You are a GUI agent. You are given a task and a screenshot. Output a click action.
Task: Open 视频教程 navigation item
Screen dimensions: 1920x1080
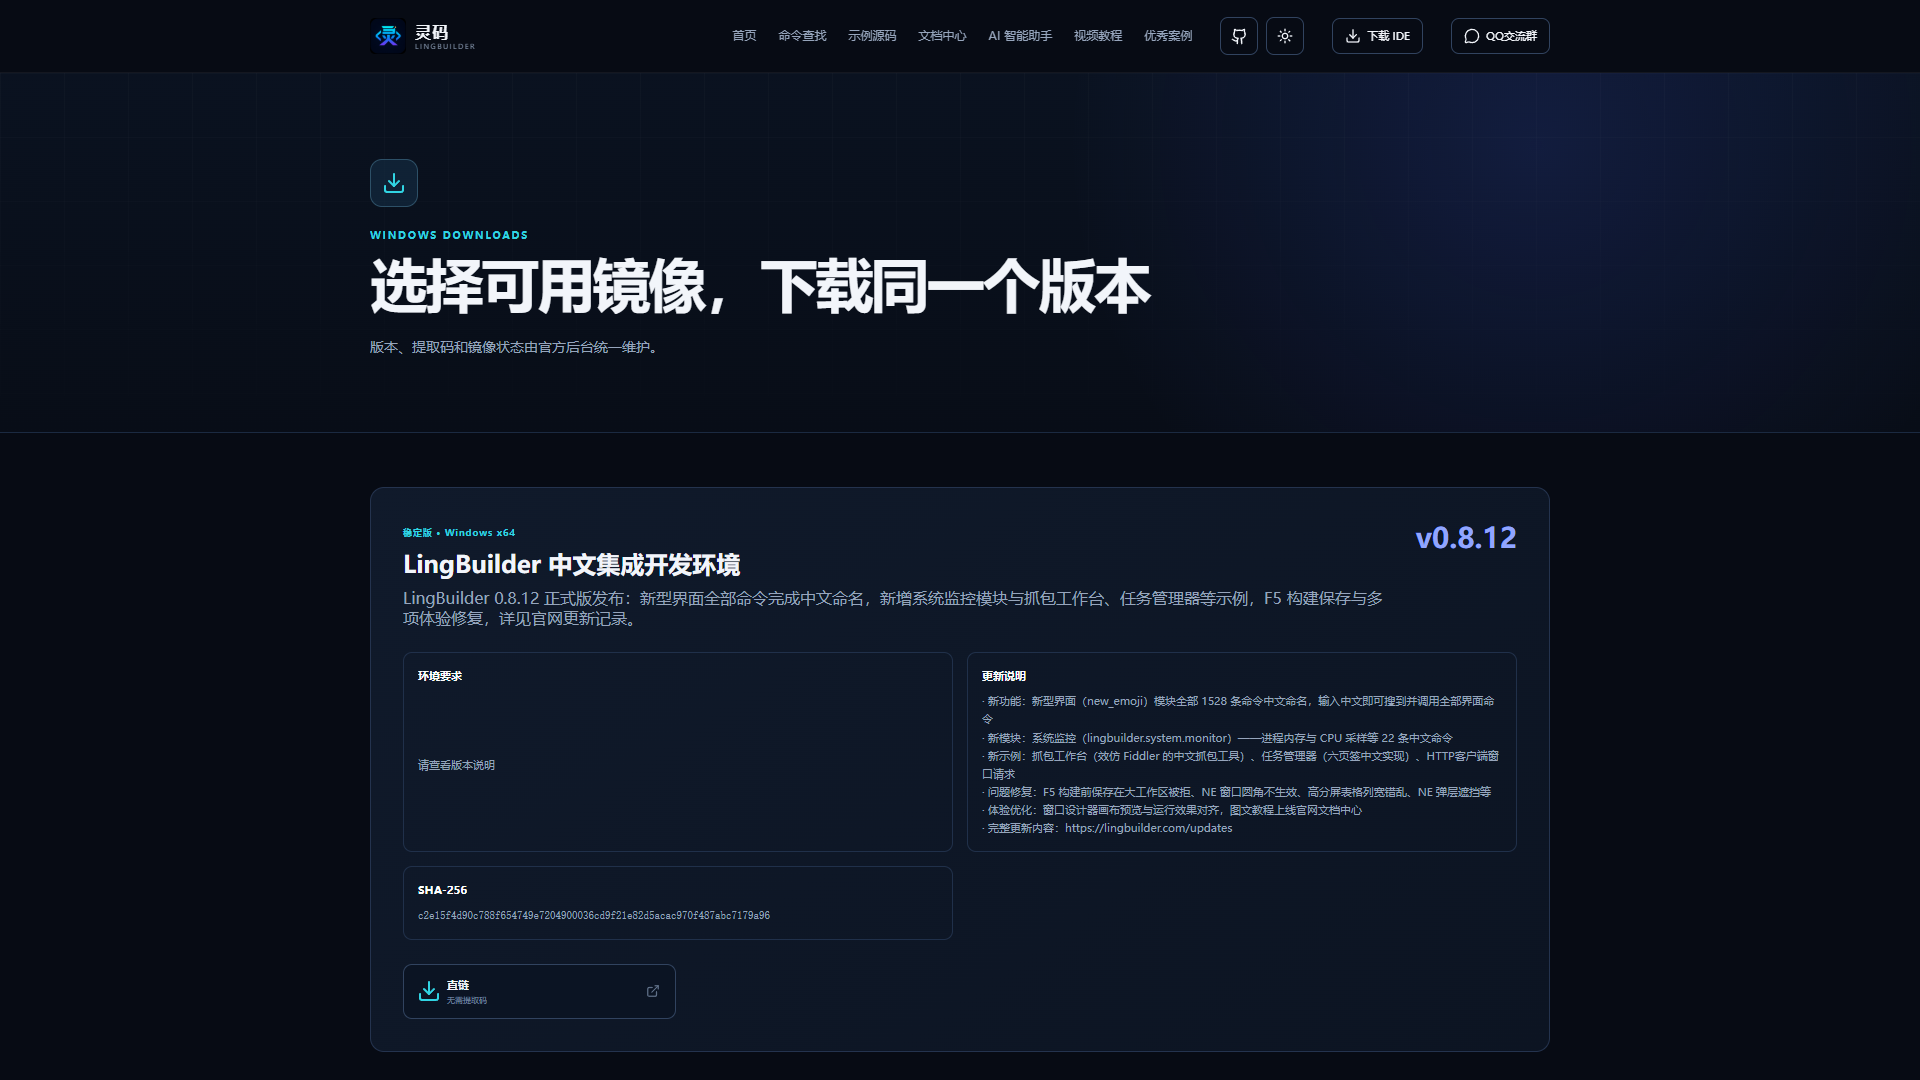click(x=1098, y=36)
